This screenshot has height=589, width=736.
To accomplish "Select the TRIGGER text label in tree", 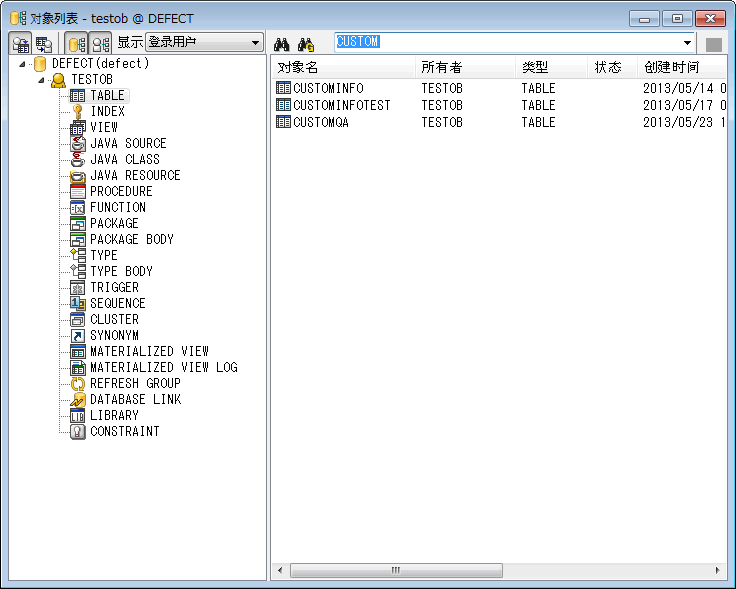I will (115, 288).
